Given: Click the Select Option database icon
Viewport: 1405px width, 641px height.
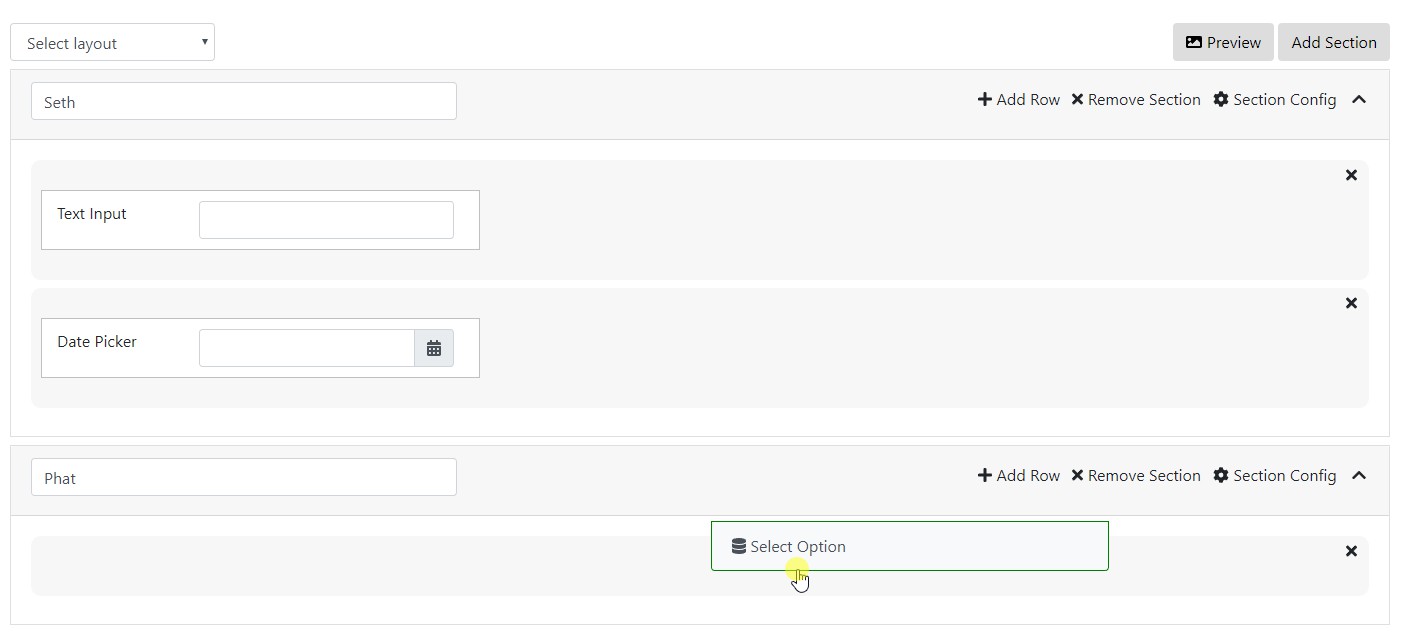Looking at the screenshot, I should [739, 546].
